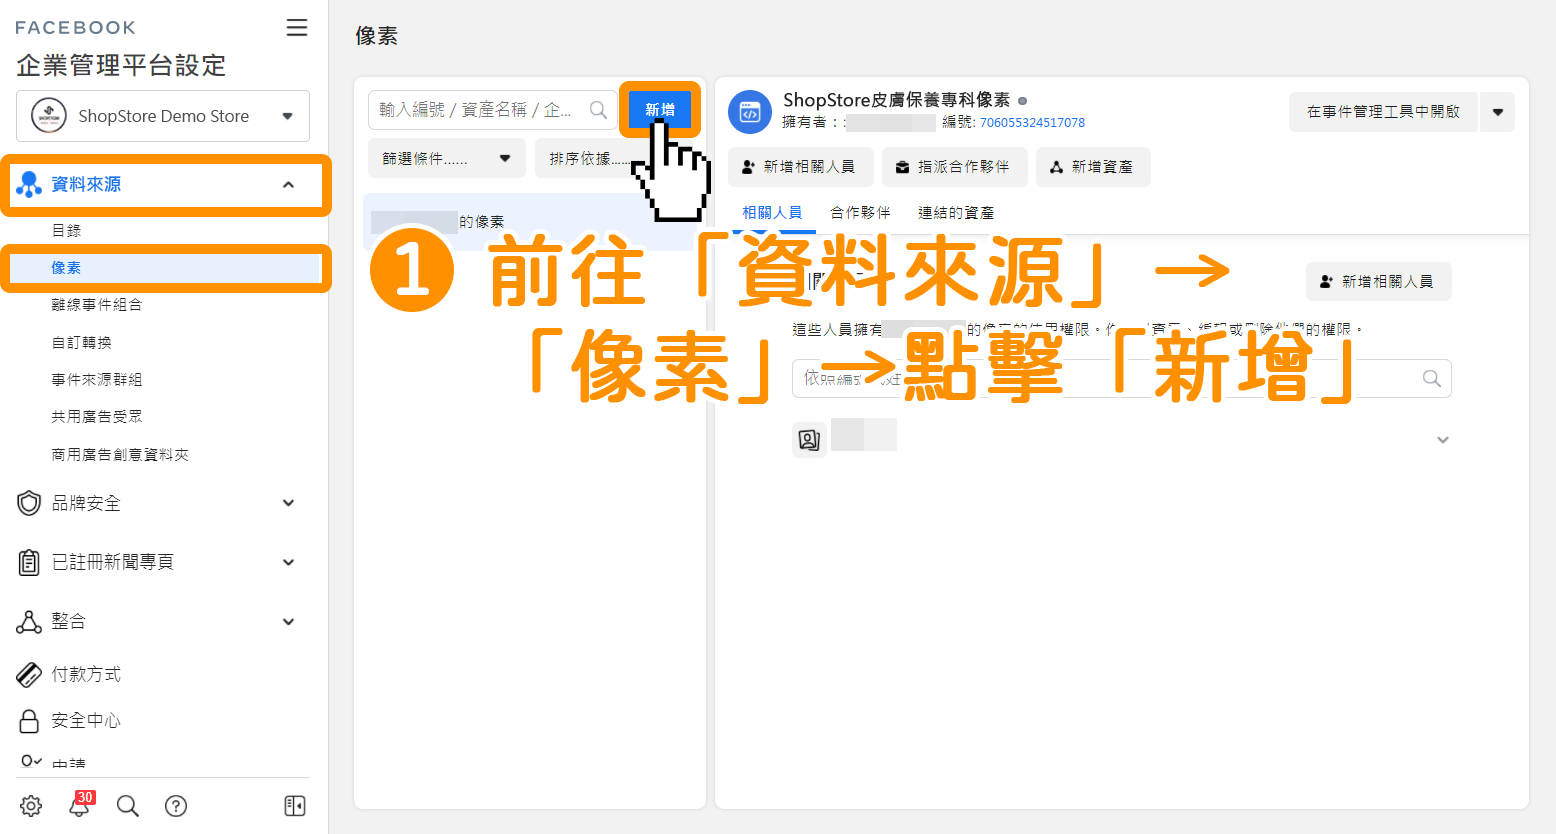This screenshot has height=834, width=1556.
Task: Open the help question mark icon
Action: click(x=176, y=806)
